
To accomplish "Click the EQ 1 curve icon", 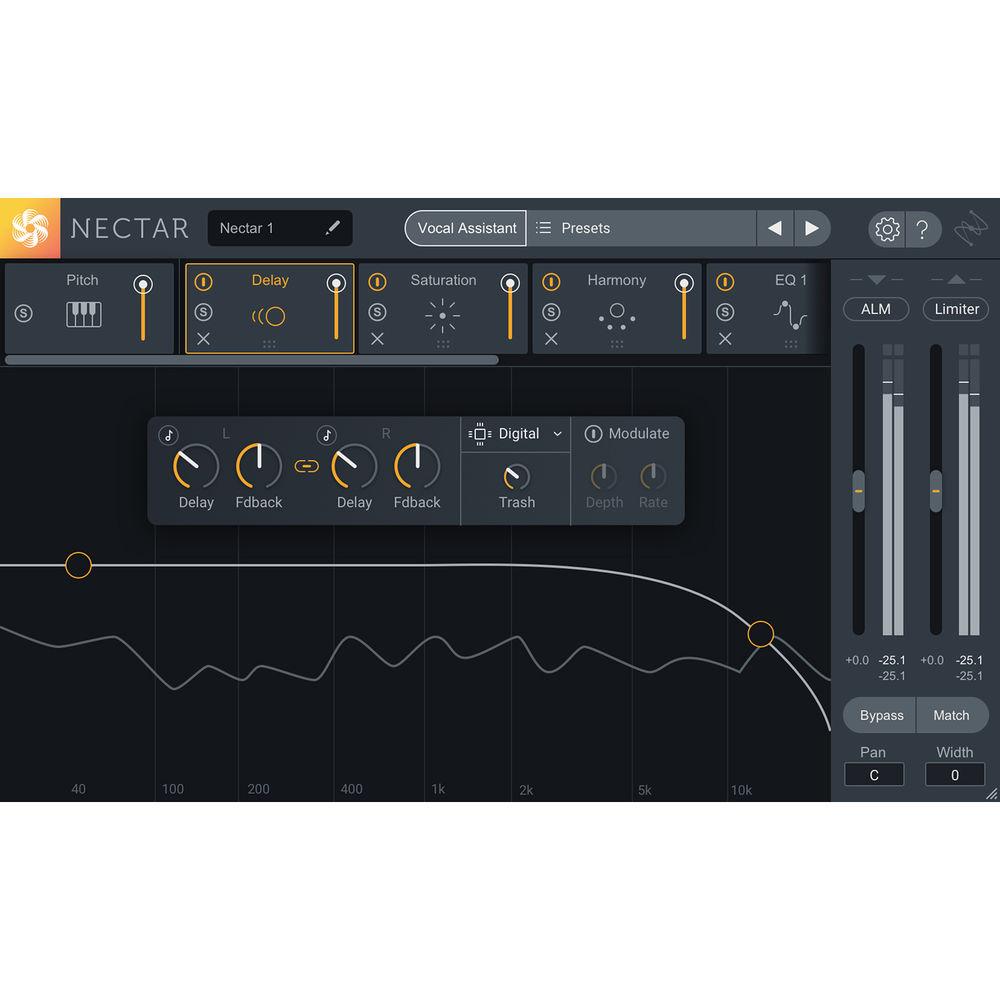I will point(791,315).
